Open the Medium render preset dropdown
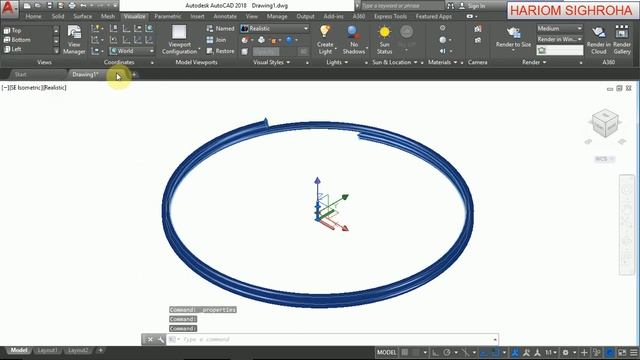This screenshot has height=360, width=640. pos(559,29)
